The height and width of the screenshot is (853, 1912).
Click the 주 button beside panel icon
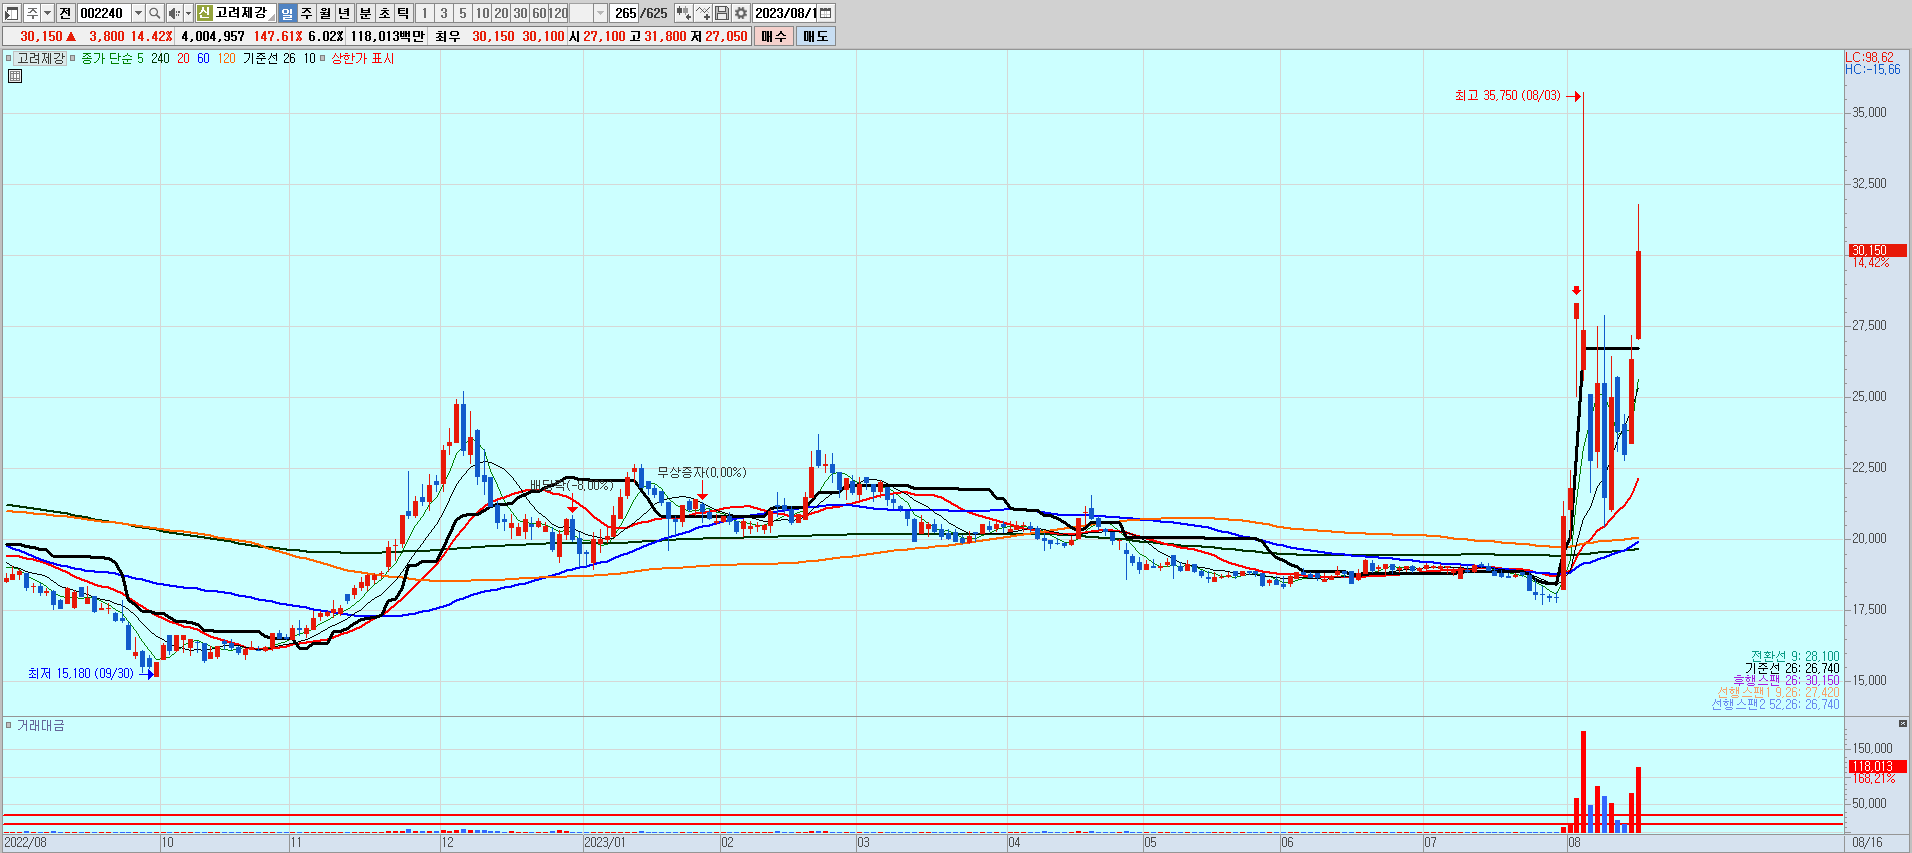(32, 13)
